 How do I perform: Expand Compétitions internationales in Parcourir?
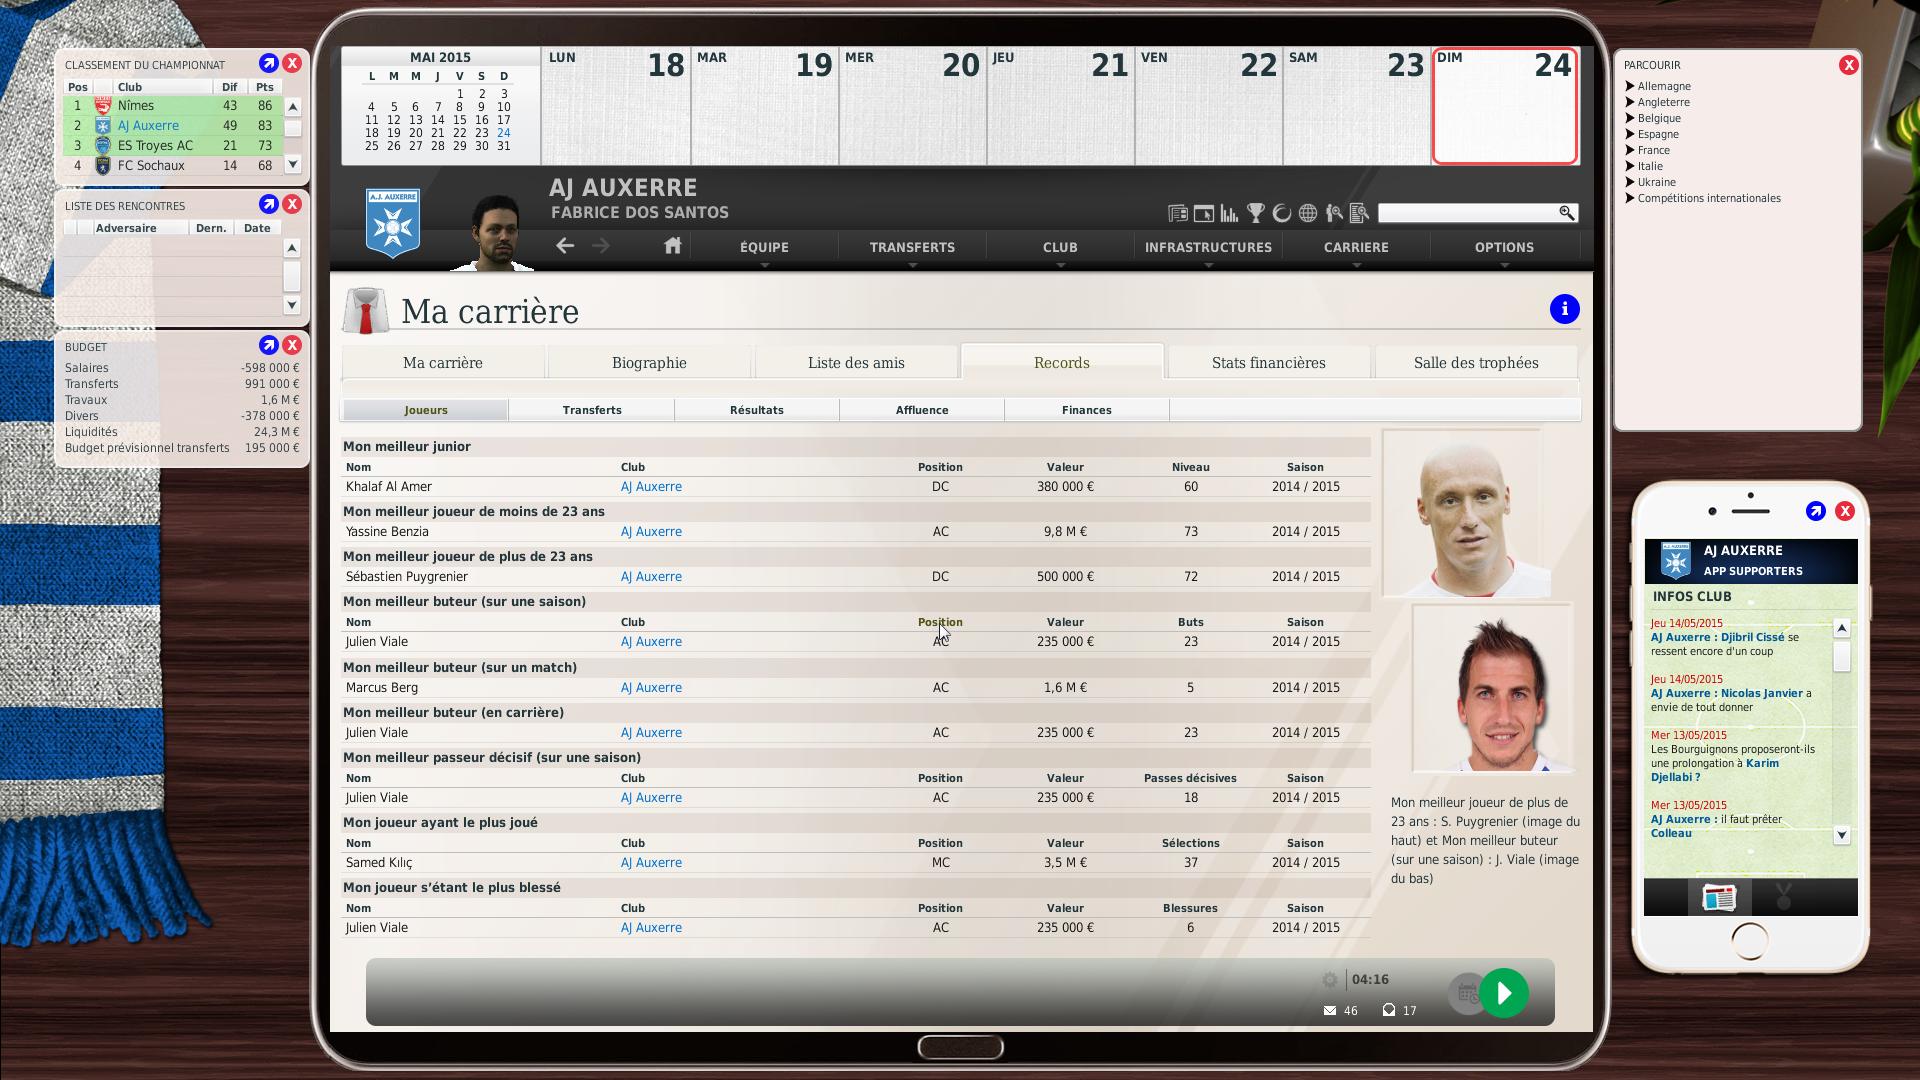pos(1630,198)
